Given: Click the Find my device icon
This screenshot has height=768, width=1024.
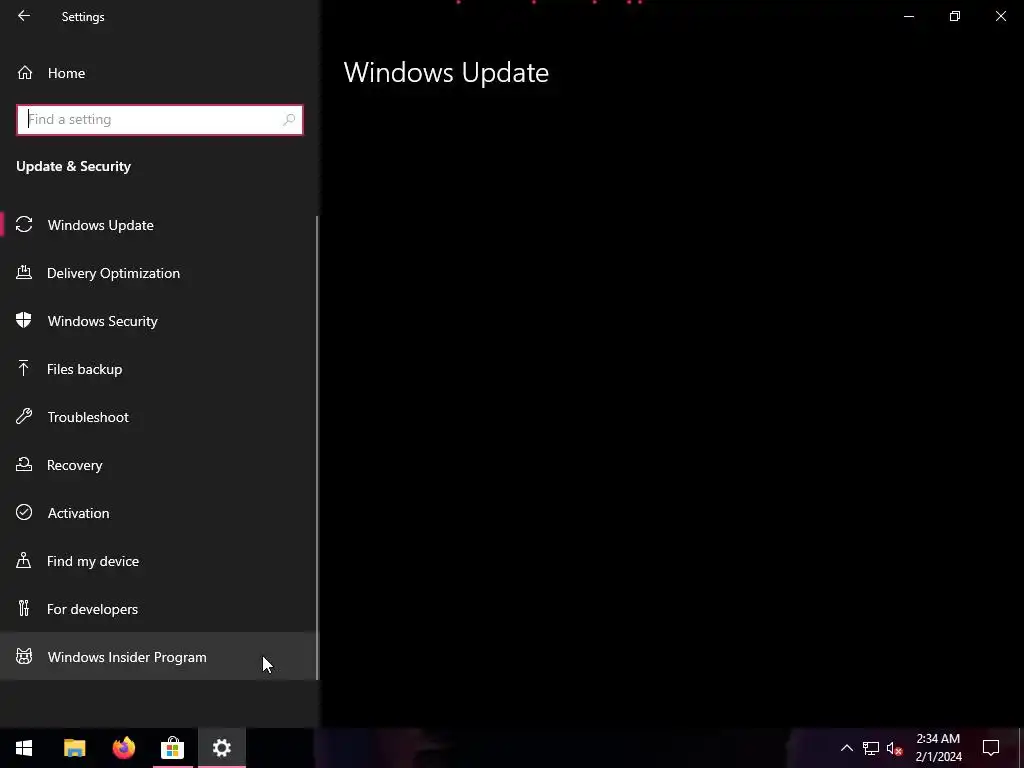Looking at the screenshot, I should (24, 560).
